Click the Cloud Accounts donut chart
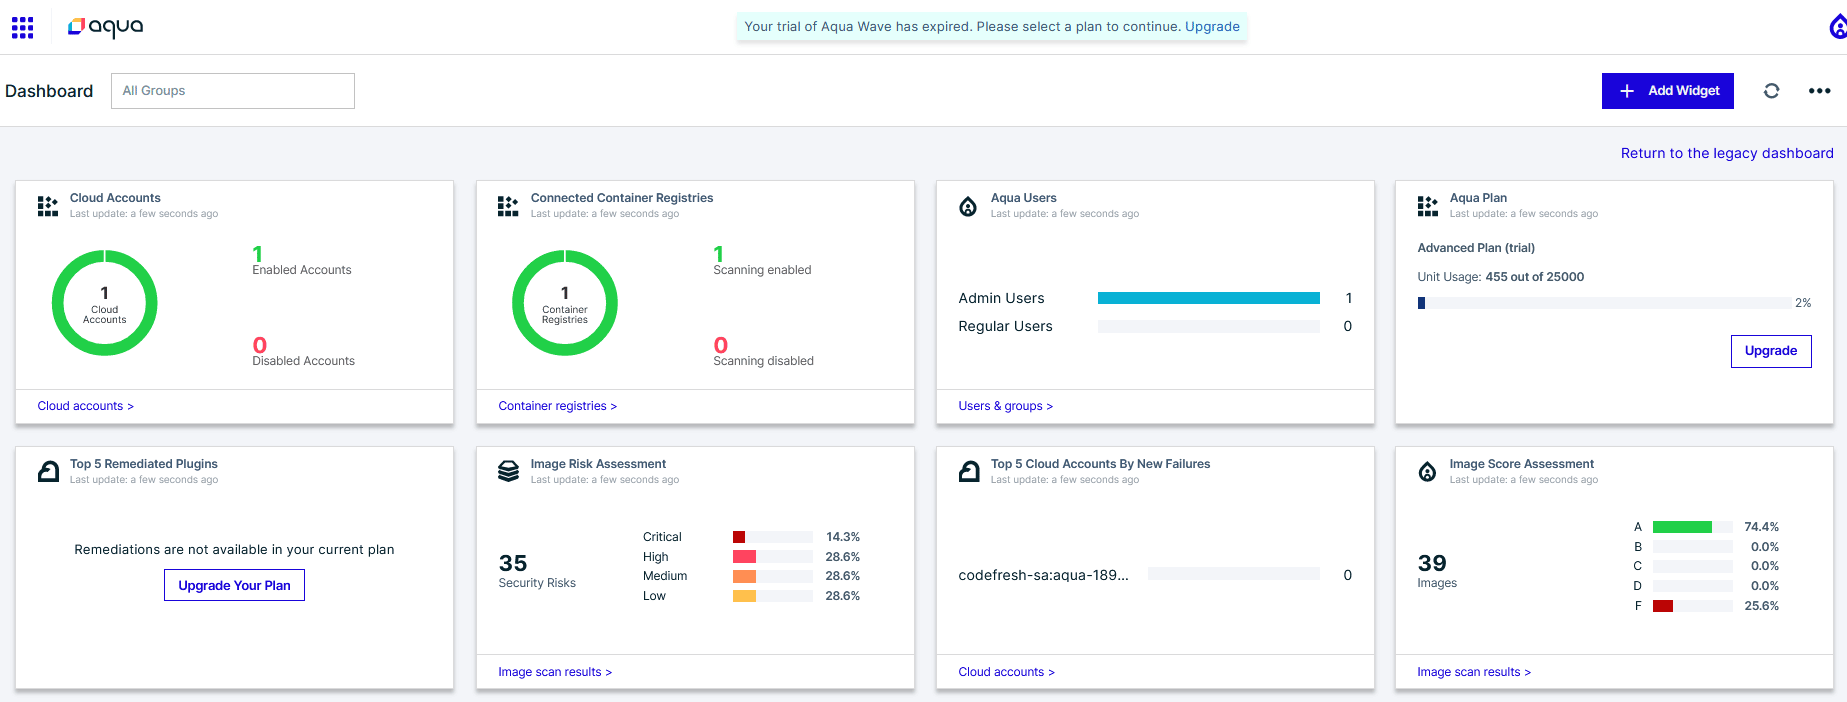Screen dimensions: 1847x702 point(105,303)
